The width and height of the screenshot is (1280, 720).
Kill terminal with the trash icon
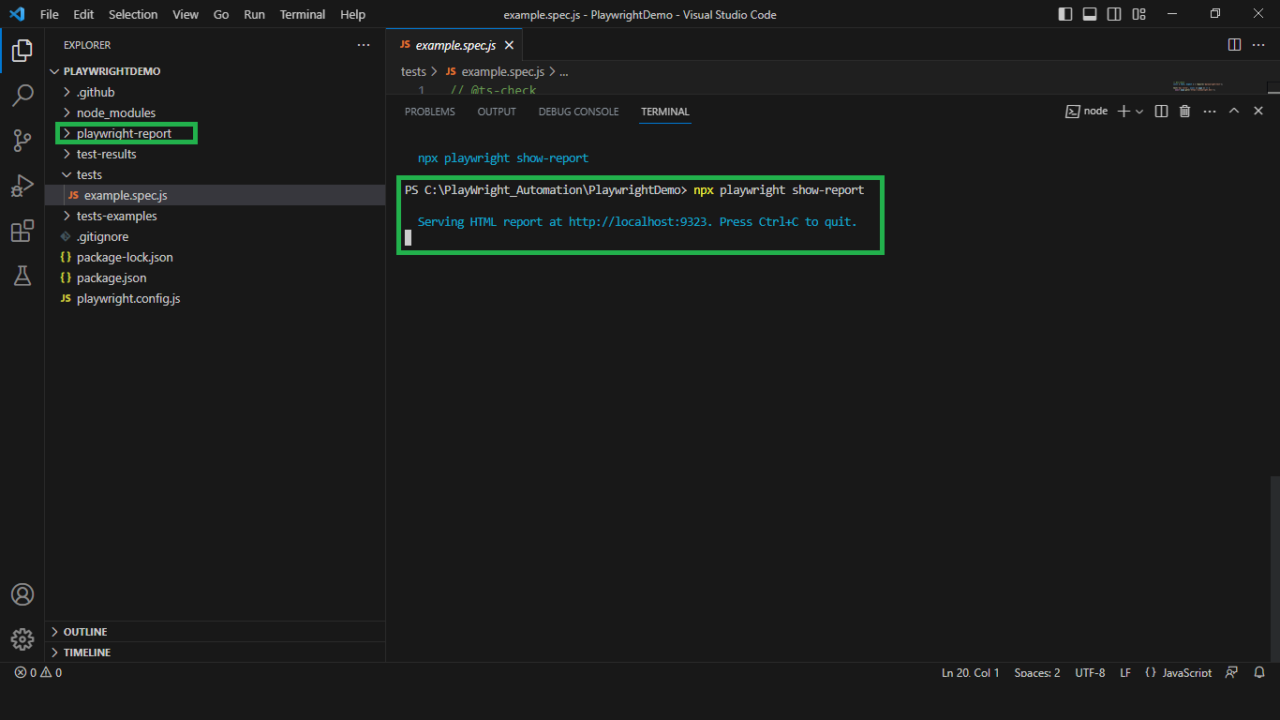click(1185, 111)
